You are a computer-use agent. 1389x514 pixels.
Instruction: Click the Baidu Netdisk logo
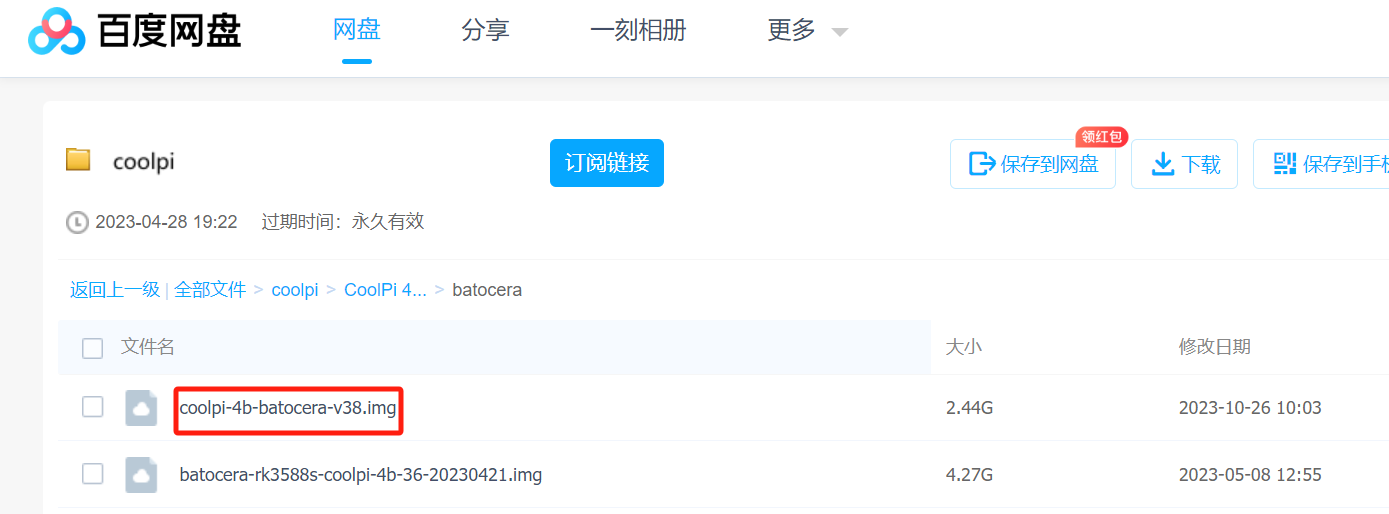coord(135,32)
